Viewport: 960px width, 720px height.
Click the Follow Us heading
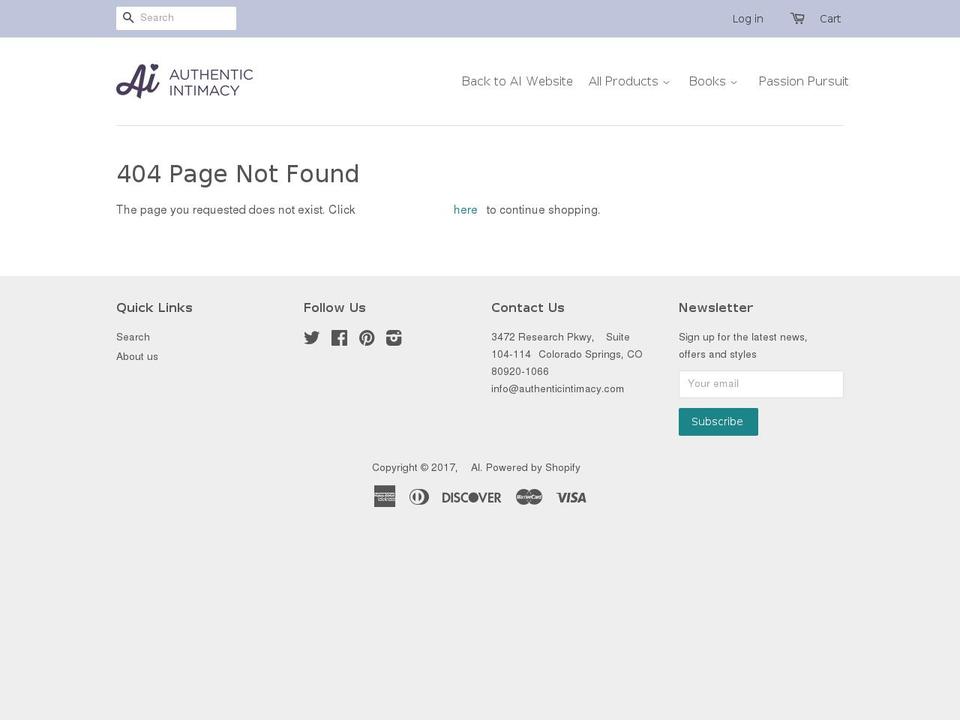point(334,308)
